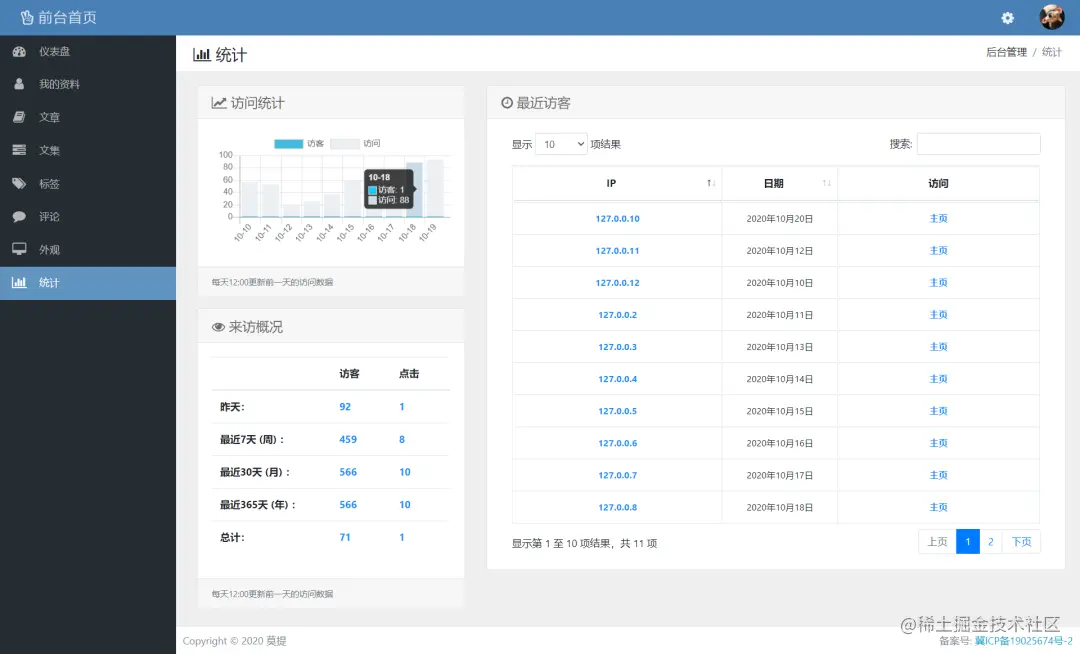The image size is (1080, 654).
Task: Click 最近365天 click count 10
Action: [405, 505]
